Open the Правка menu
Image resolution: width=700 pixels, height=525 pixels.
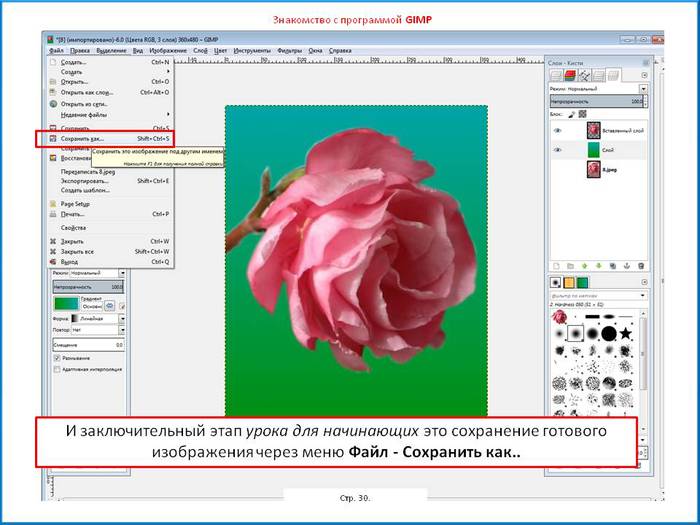click(80, 51)
